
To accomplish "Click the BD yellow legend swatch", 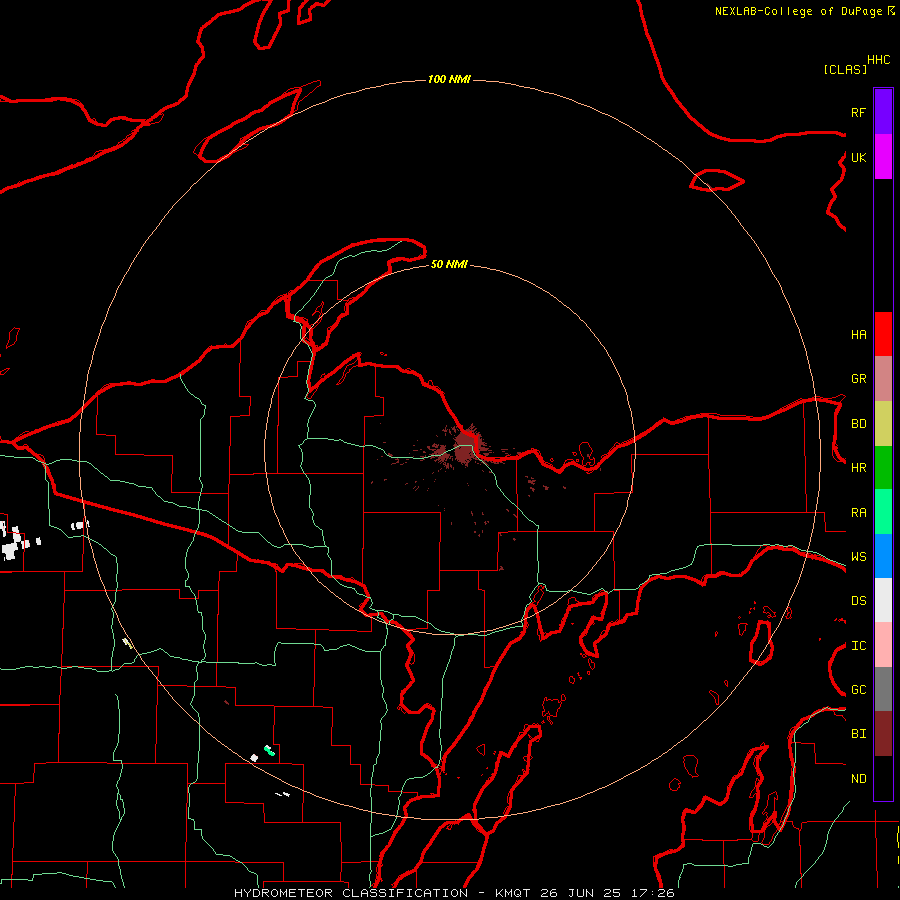I will click(883, 424).
